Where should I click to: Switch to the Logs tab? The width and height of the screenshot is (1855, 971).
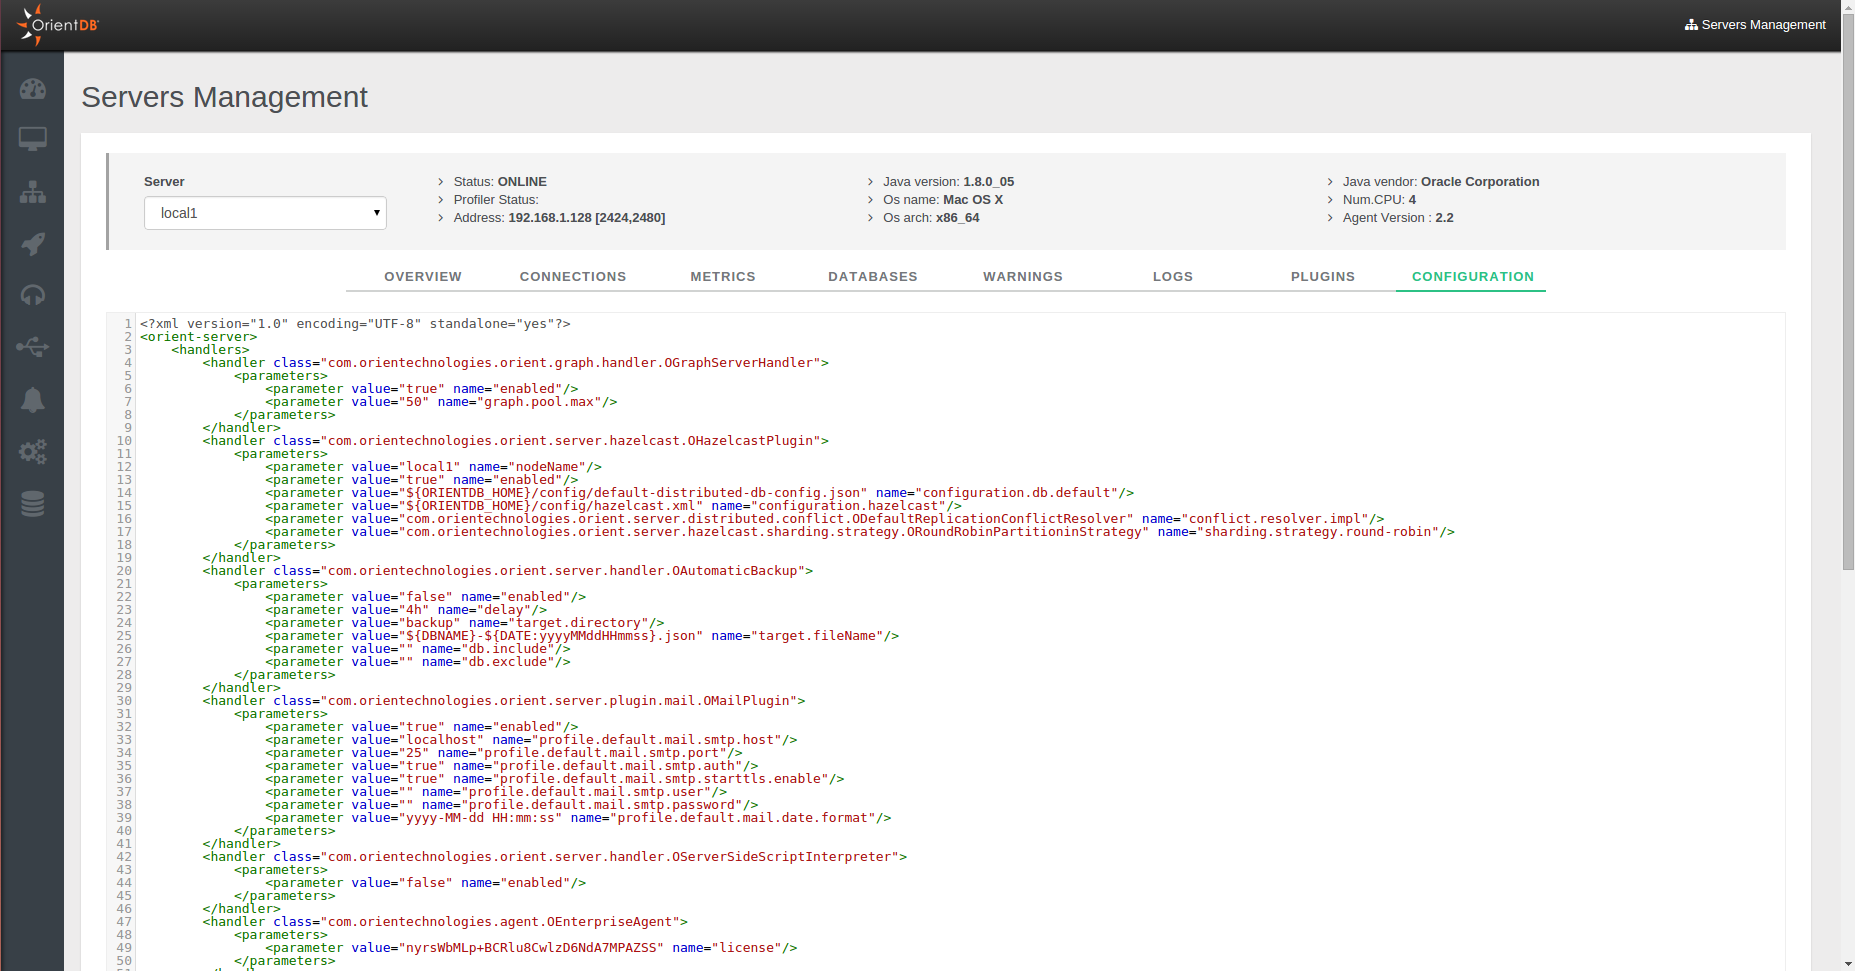click(x=1173, y=277)
